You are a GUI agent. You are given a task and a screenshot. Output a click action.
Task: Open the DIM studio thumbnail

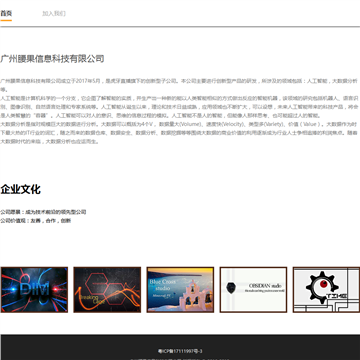coord(34,290)
